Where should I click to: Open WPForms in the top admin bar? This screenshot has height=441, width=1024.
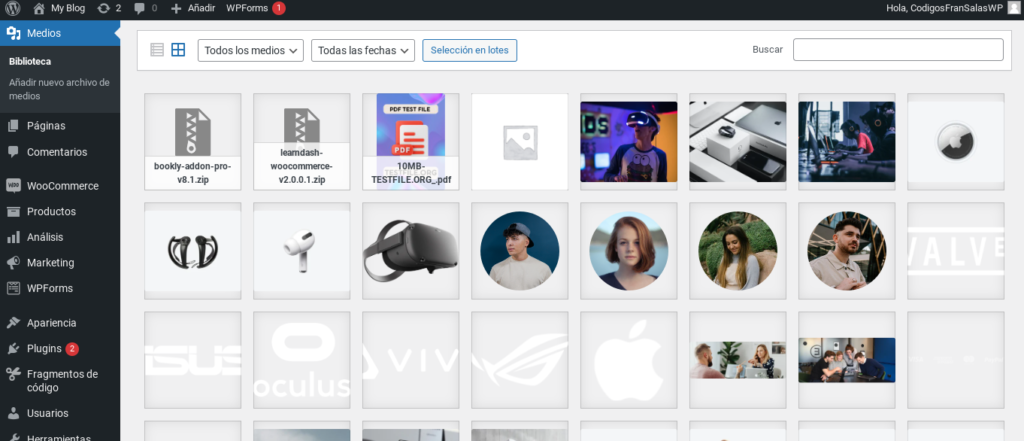[x=247, y=8]
